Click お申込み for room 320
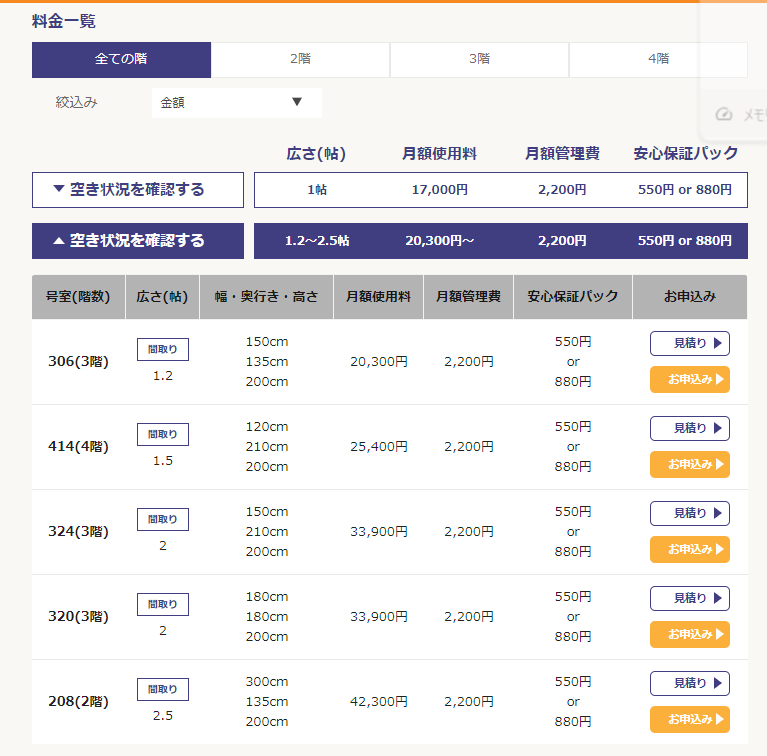The image size is (767, 756). pyautogui.click(x=690, y=635)
